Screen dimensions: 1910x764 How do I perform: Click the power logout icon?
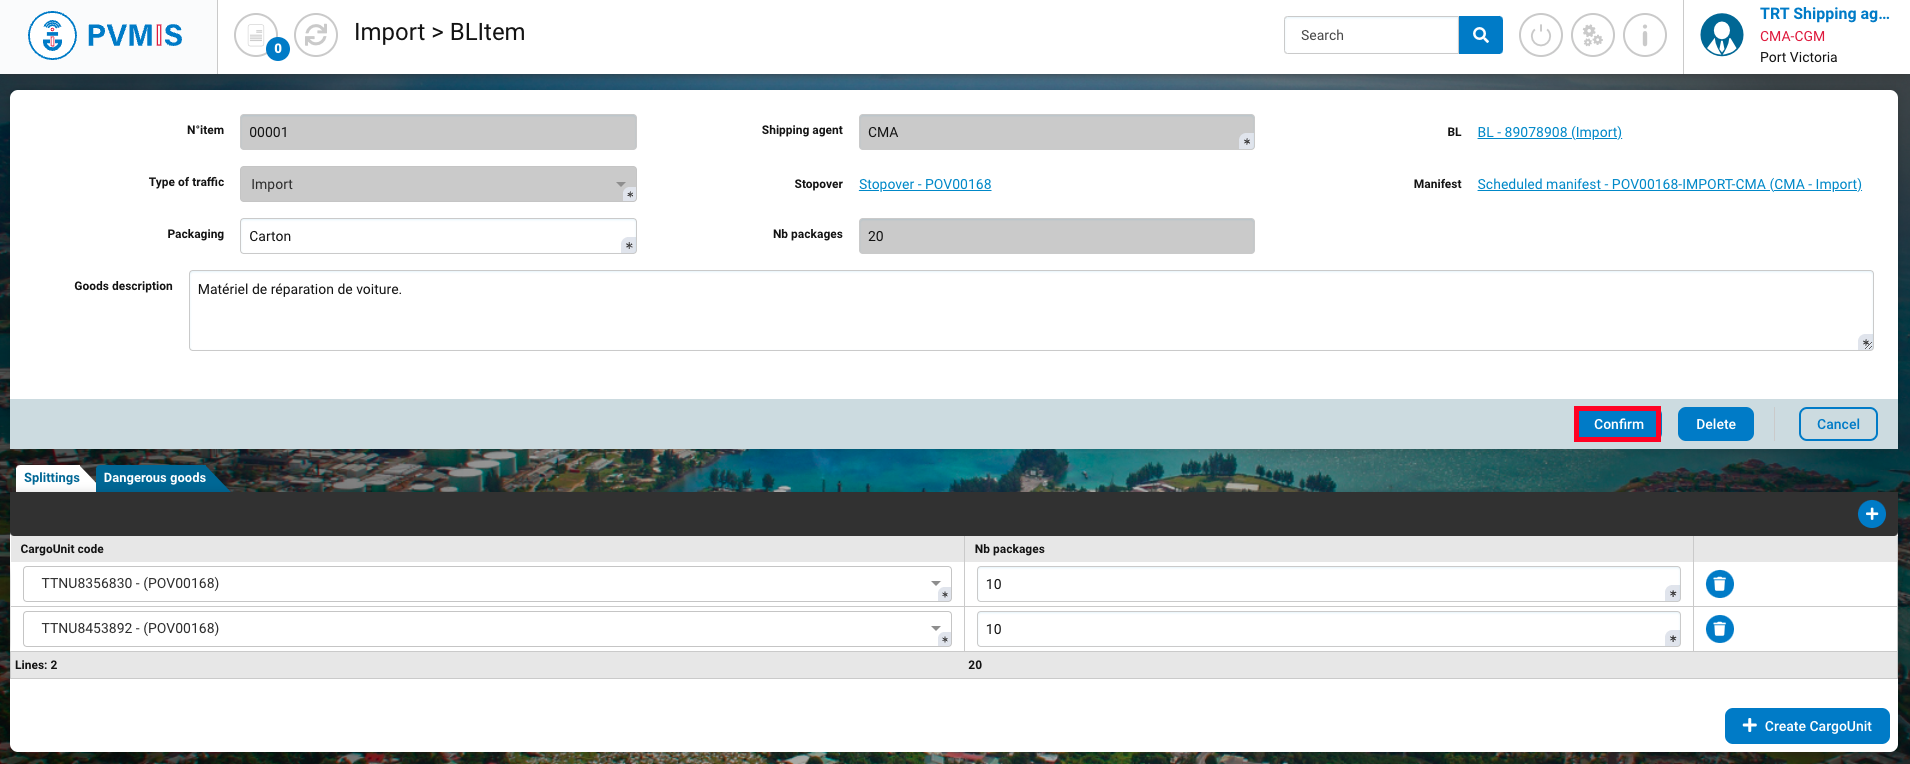coord(1540,36)
